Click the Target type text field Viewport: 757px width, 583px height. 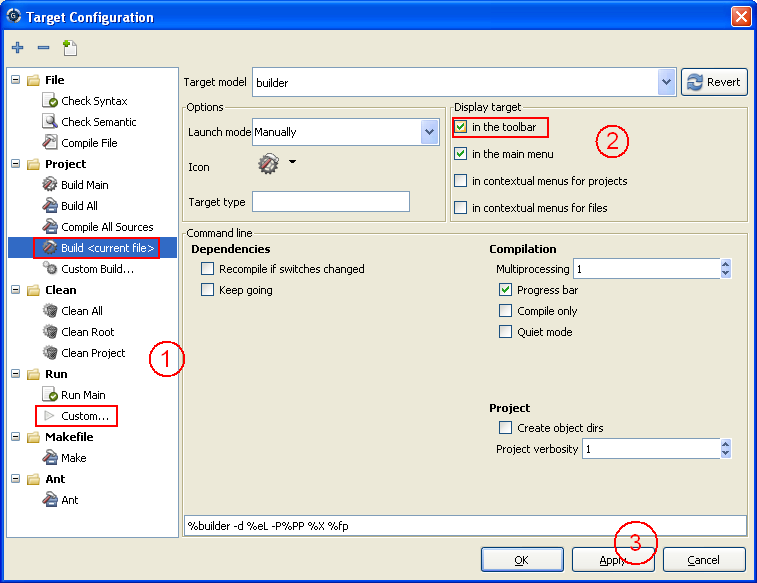pyautogui.click(x=331, y=202)
